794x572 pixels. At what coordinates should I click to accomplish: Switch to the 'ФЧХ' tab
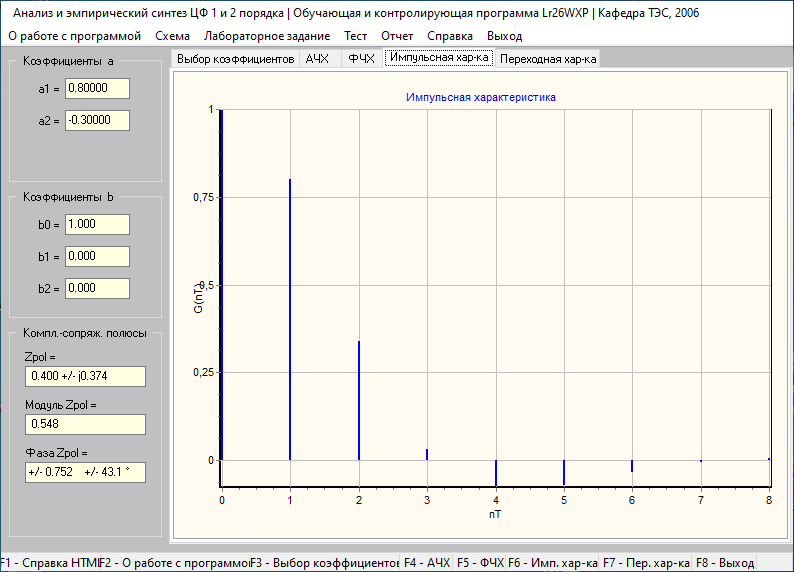pos(361,59)
